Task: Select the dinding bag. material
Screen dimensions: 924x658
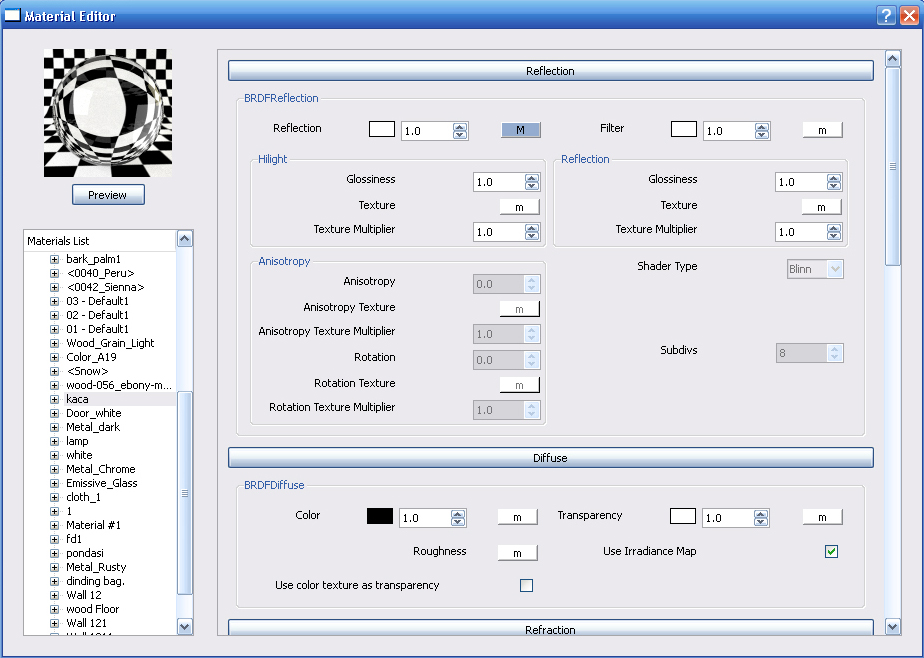Action: 95,581
